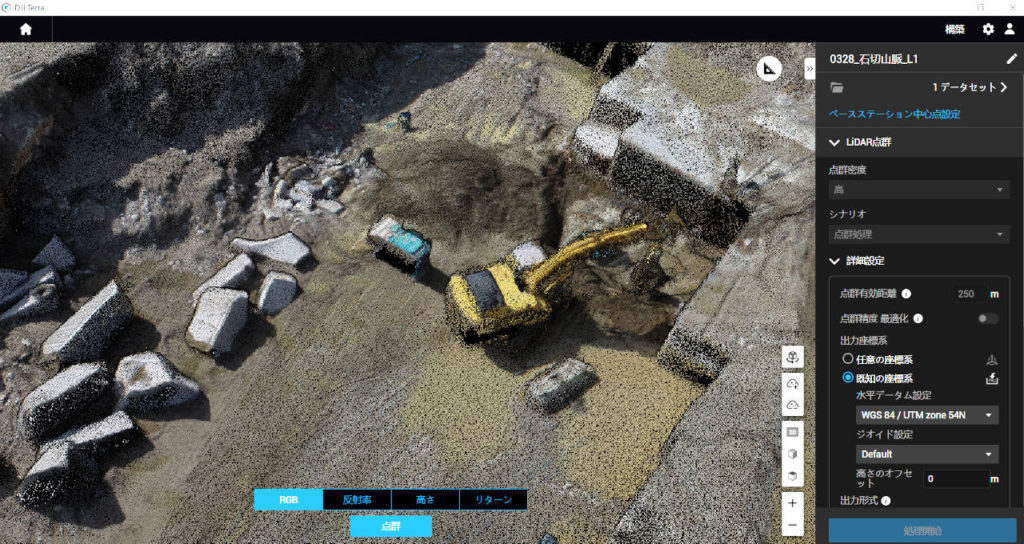1024x544 pixels.
Task: Switch to 2D view icon
Action: (792, 431)
